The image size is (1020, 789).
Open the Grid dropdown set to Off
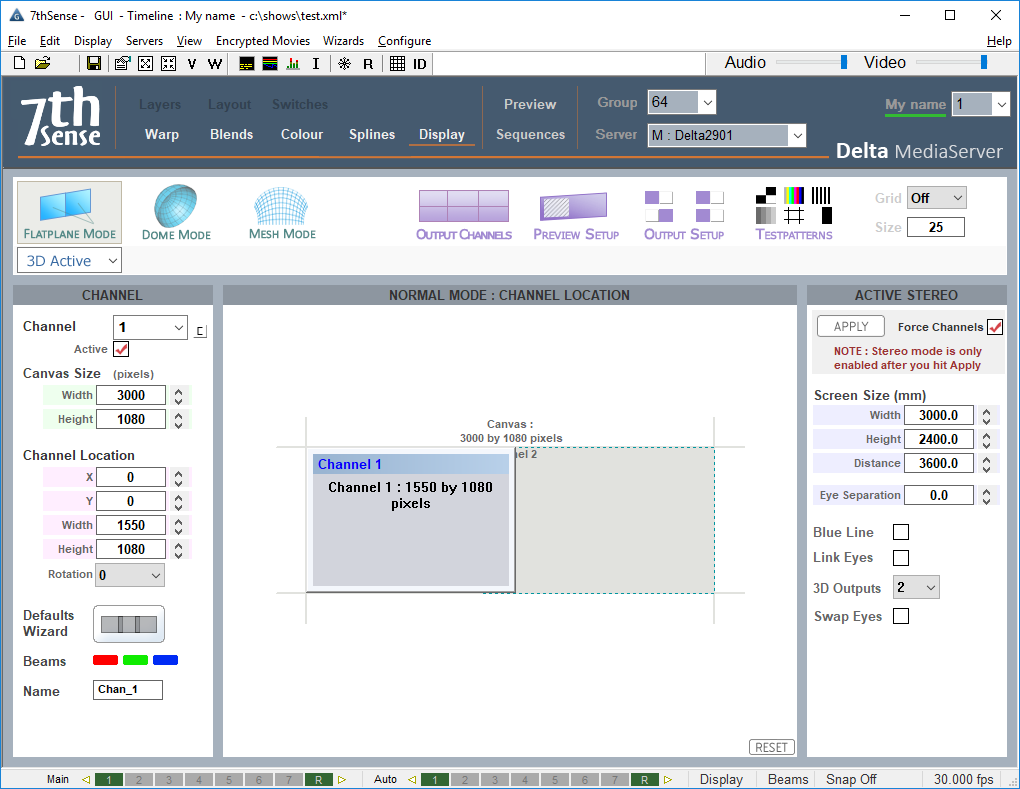[937, 198]
